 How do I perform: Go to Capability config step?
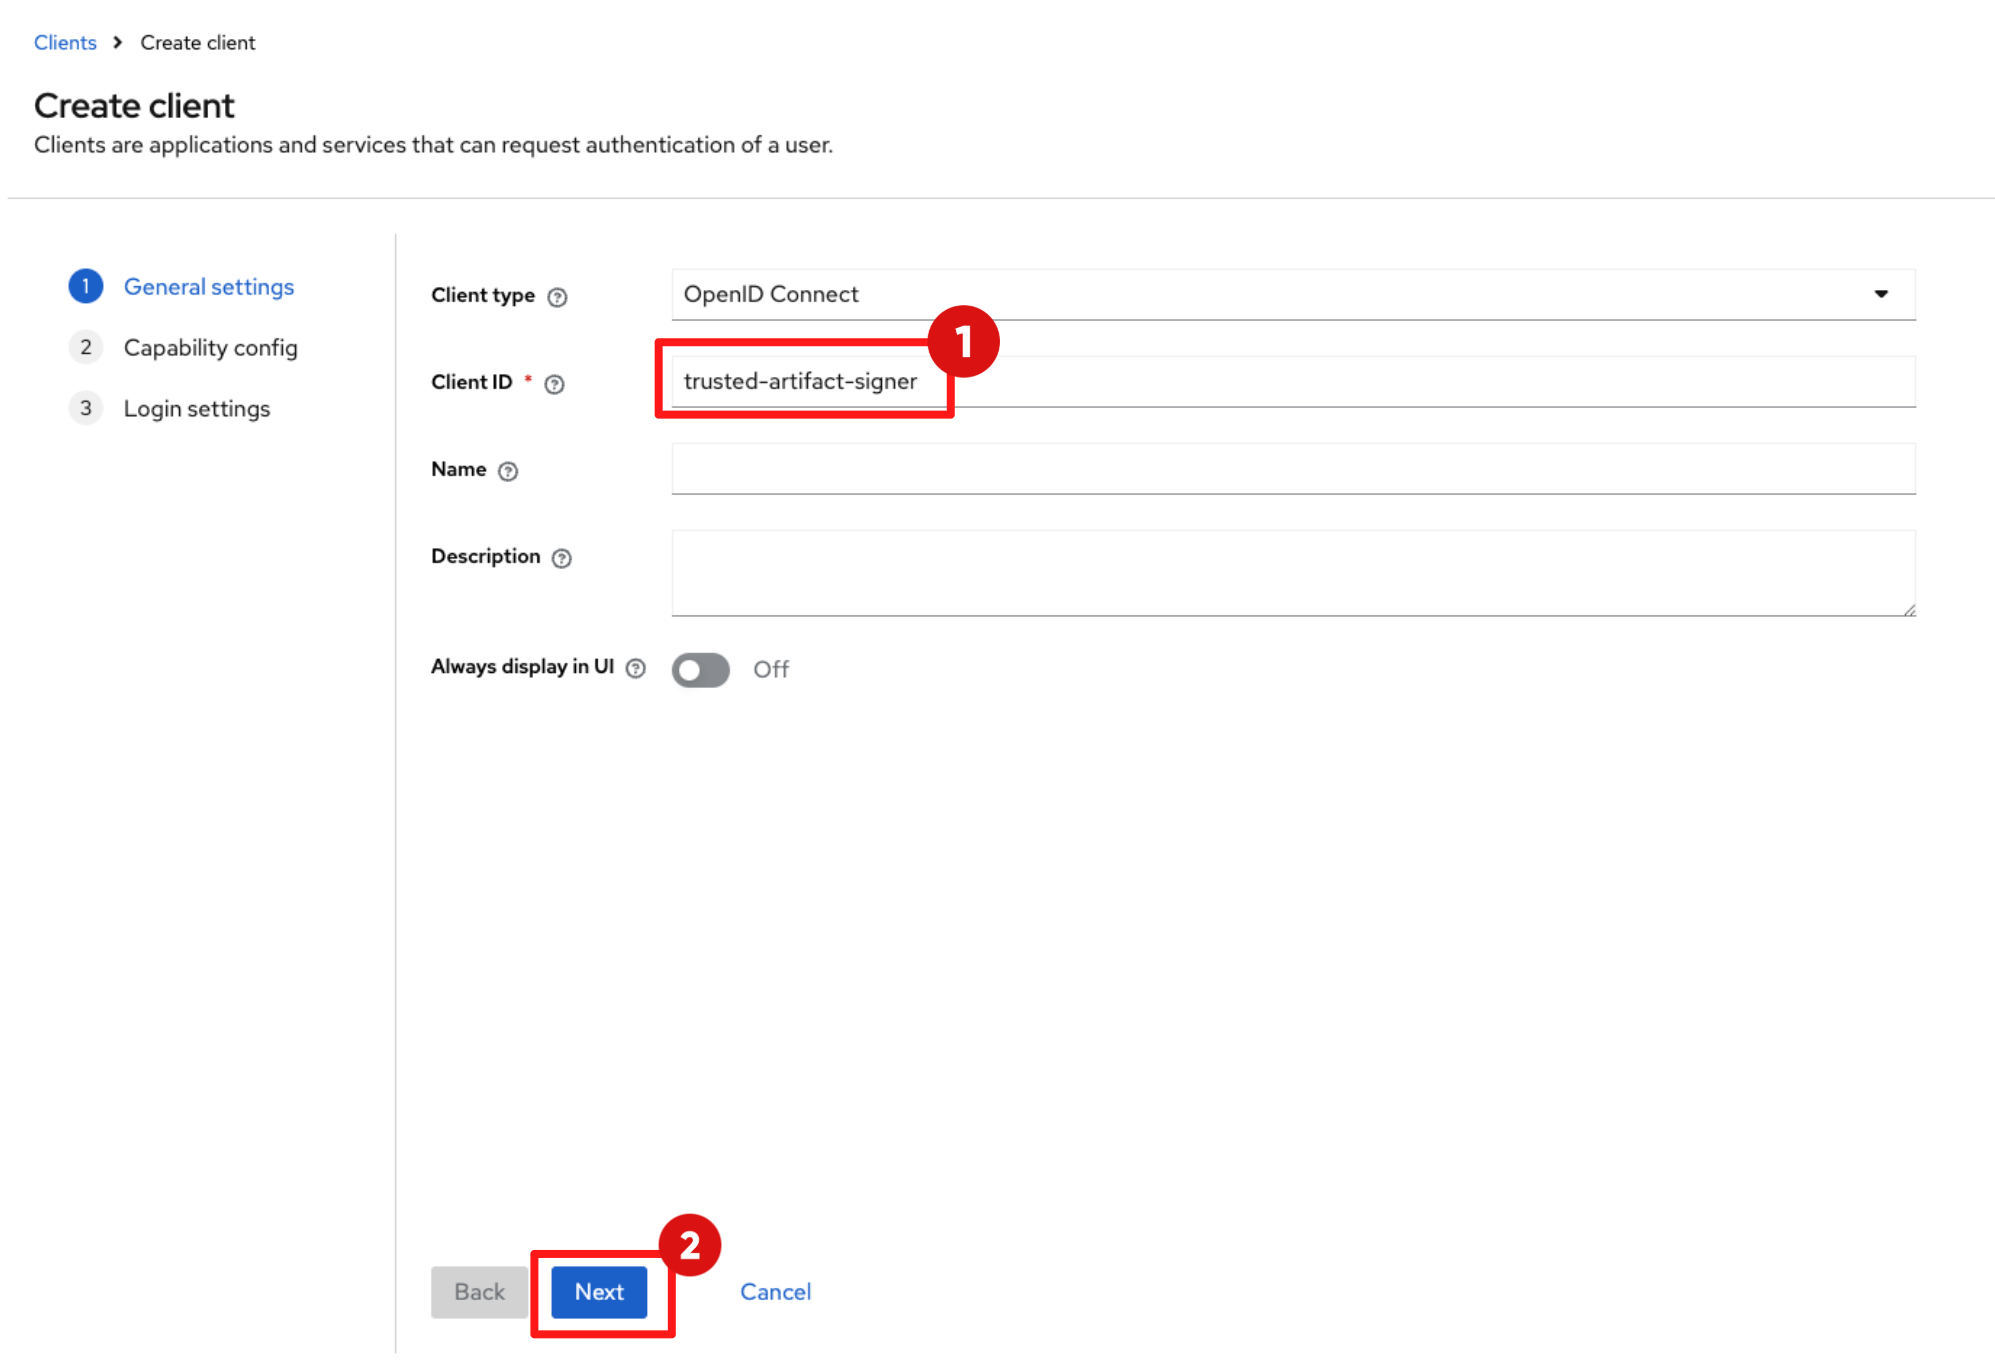[x=211, y=348]
